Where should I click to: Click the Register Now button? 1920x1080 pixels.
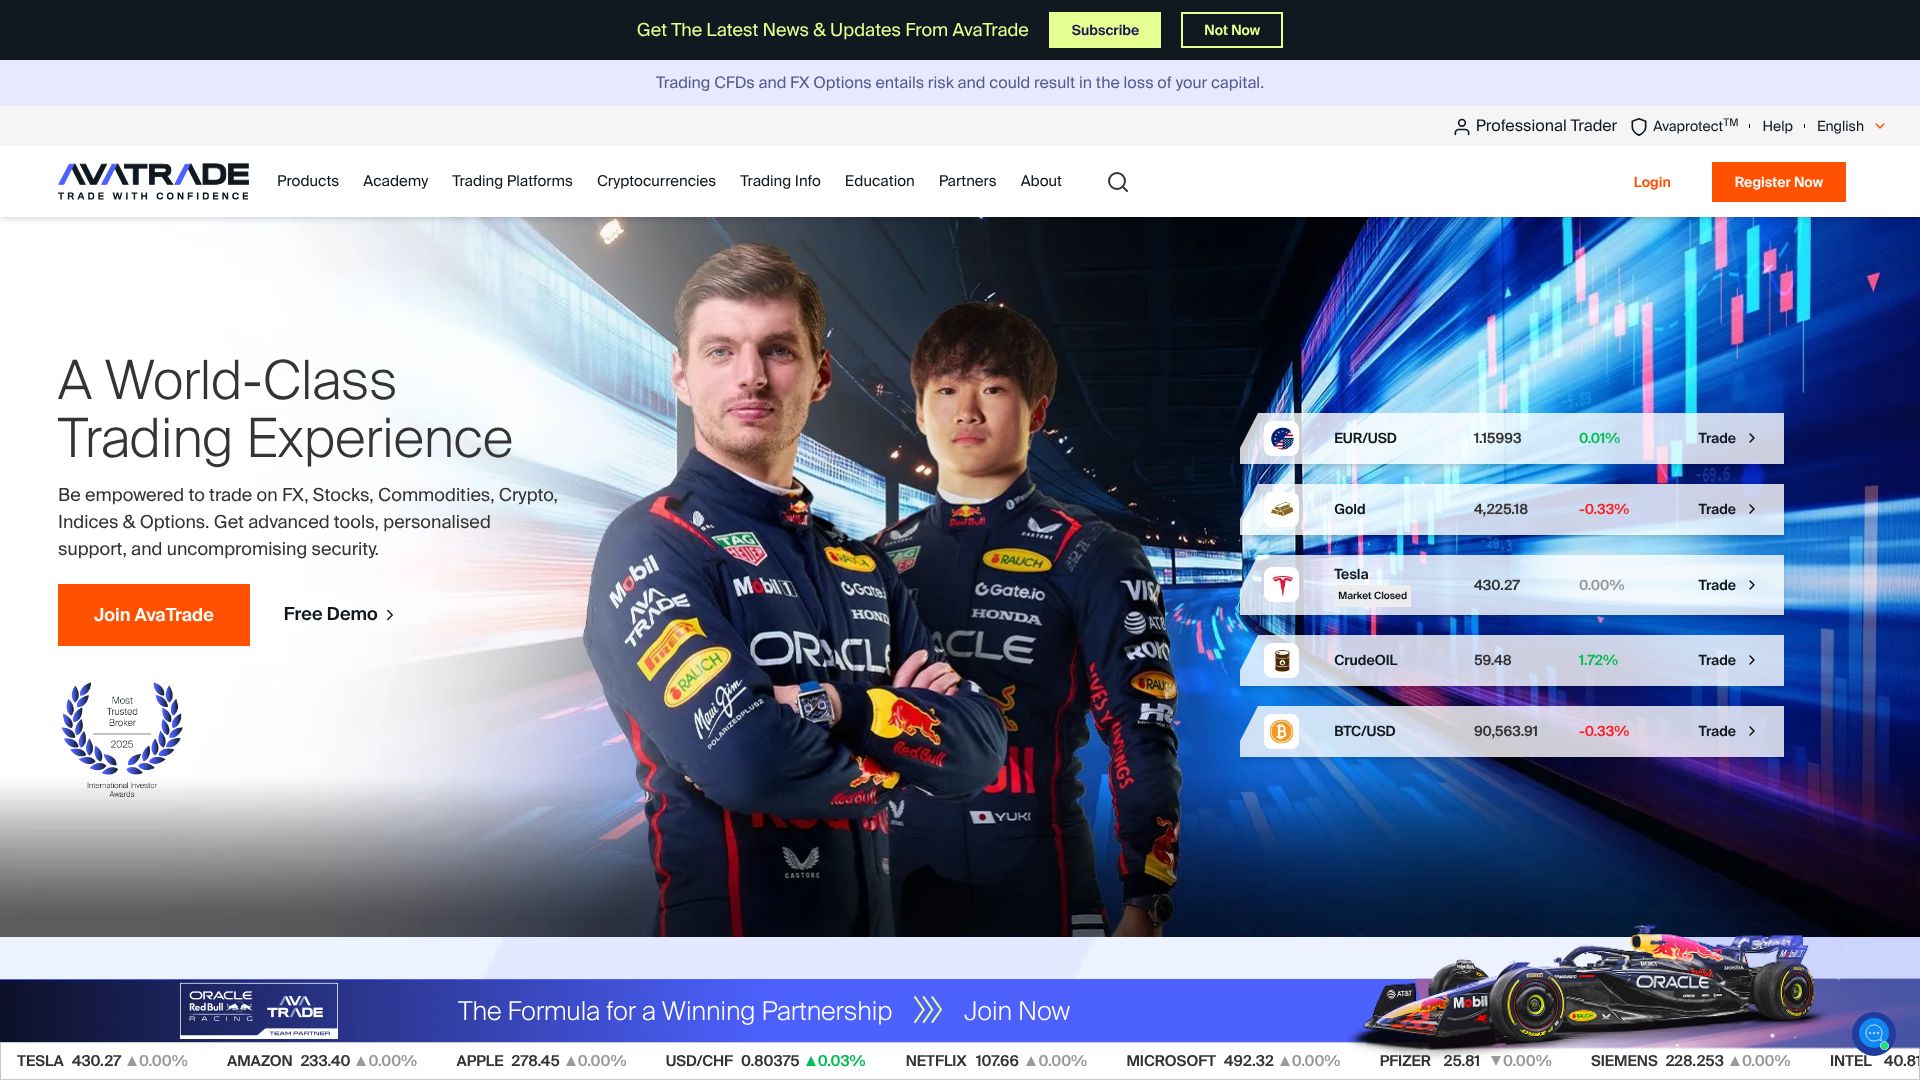pos(1778,182)
